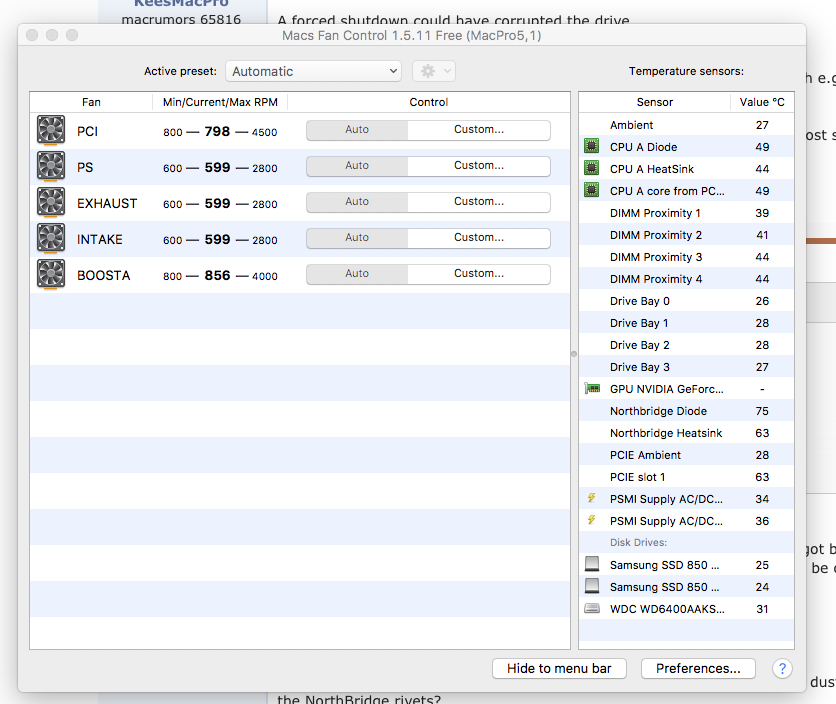Choose Custom control for BOOSTA fan
The width and height of the screenshot is (836, 704).
[479, 274]
